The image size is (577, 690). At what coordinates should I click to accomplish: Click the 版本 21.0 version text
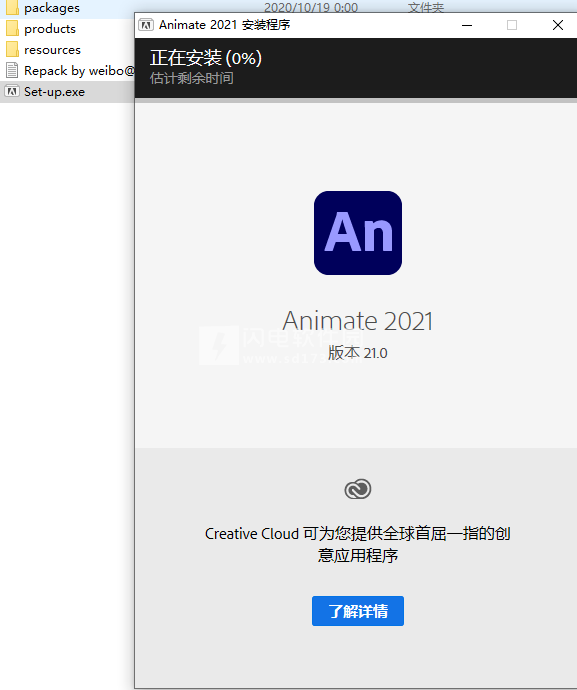[357, 353]
